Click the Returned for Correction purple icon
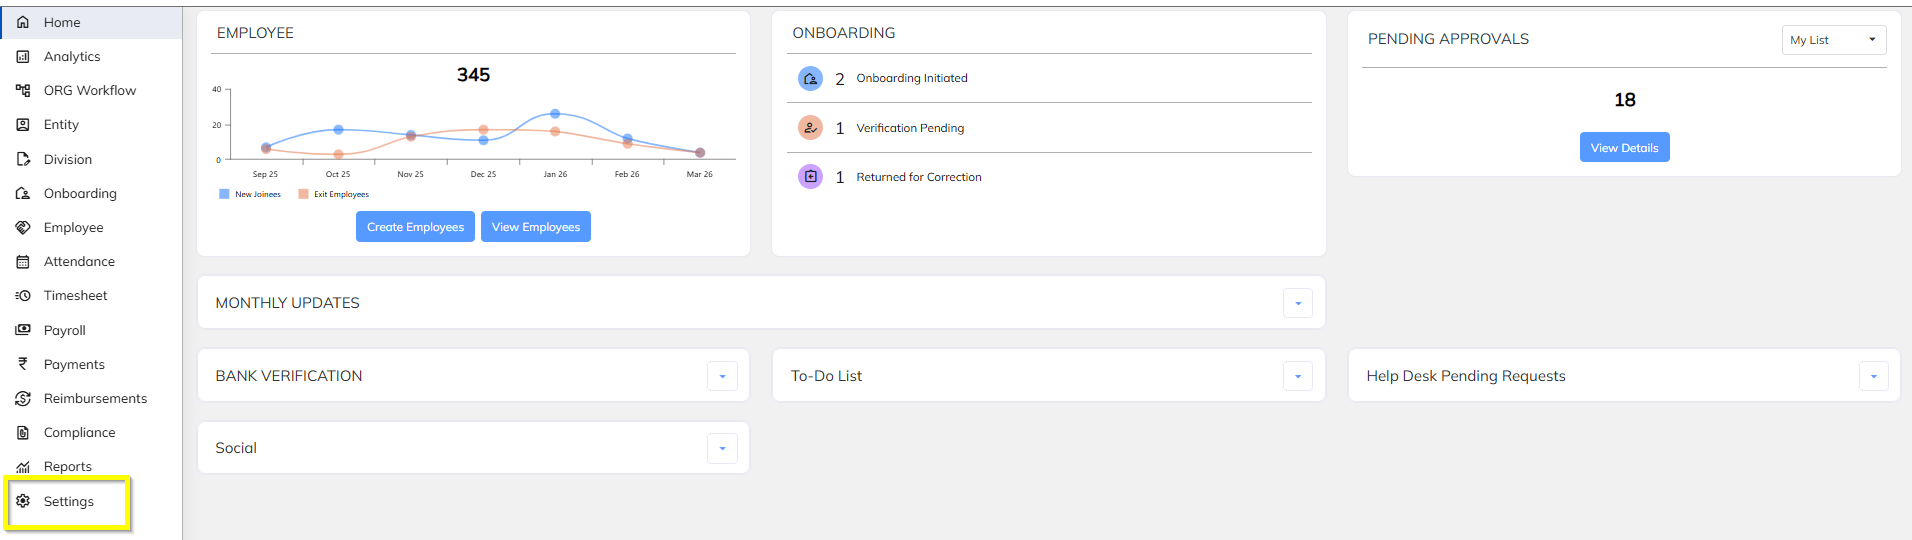Screen dimensions: 1912x540 coord(810,177)
